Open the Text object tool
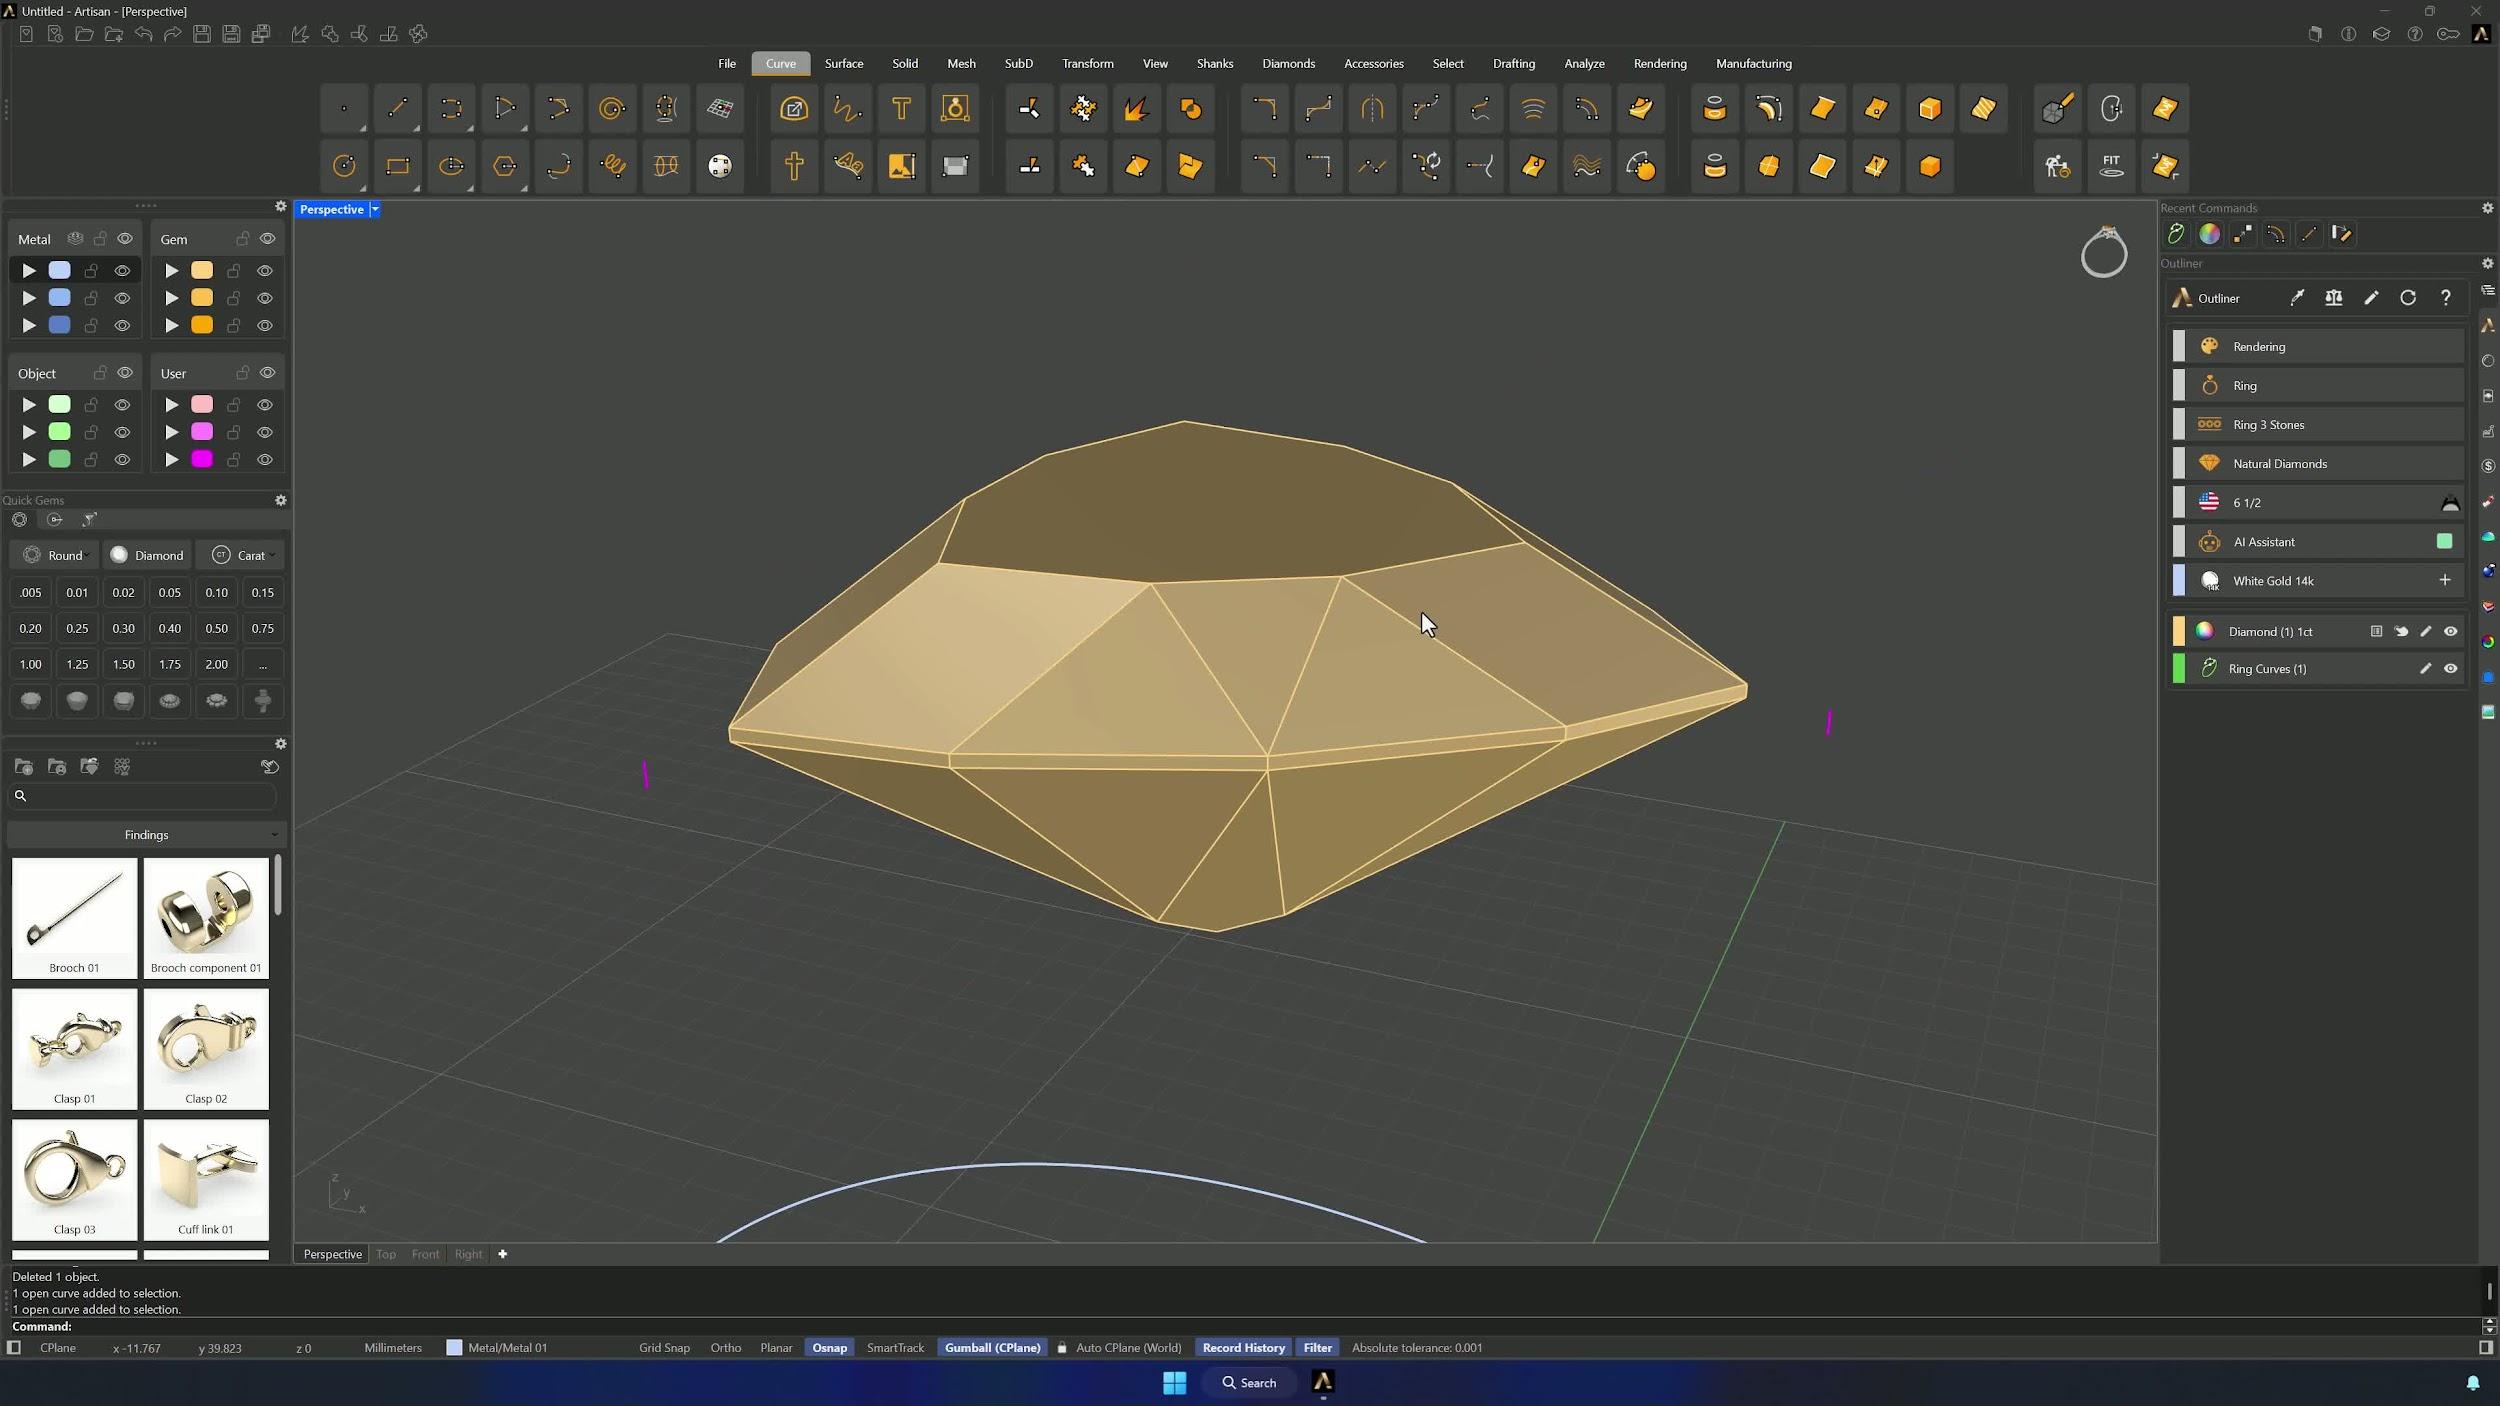The width and height of the screenshot is (2500, 1406). [x=901, y=109]
